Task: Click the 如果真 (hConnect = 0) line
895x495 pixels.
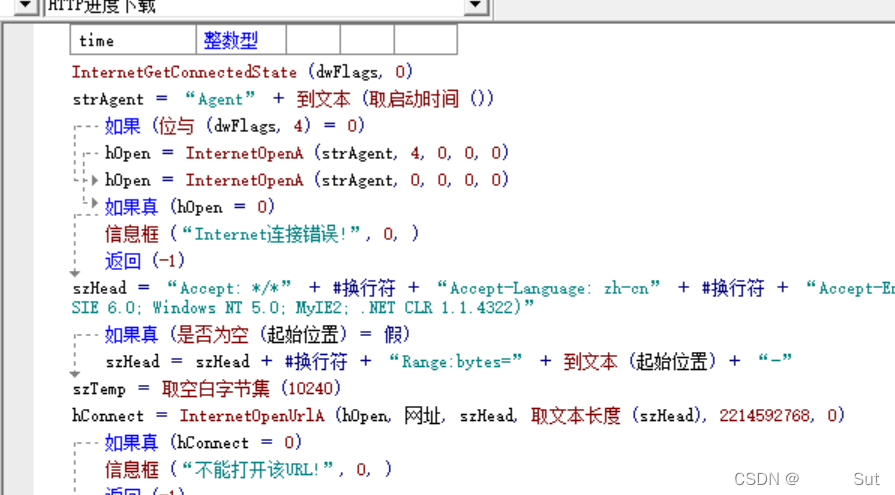Action: tap(203, 442)
